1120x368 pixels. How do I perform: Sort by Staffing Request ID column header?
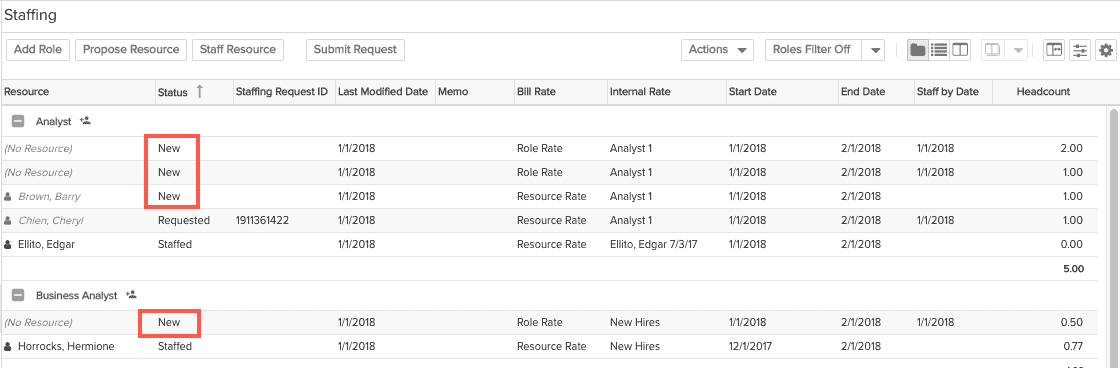coord(281,91)
